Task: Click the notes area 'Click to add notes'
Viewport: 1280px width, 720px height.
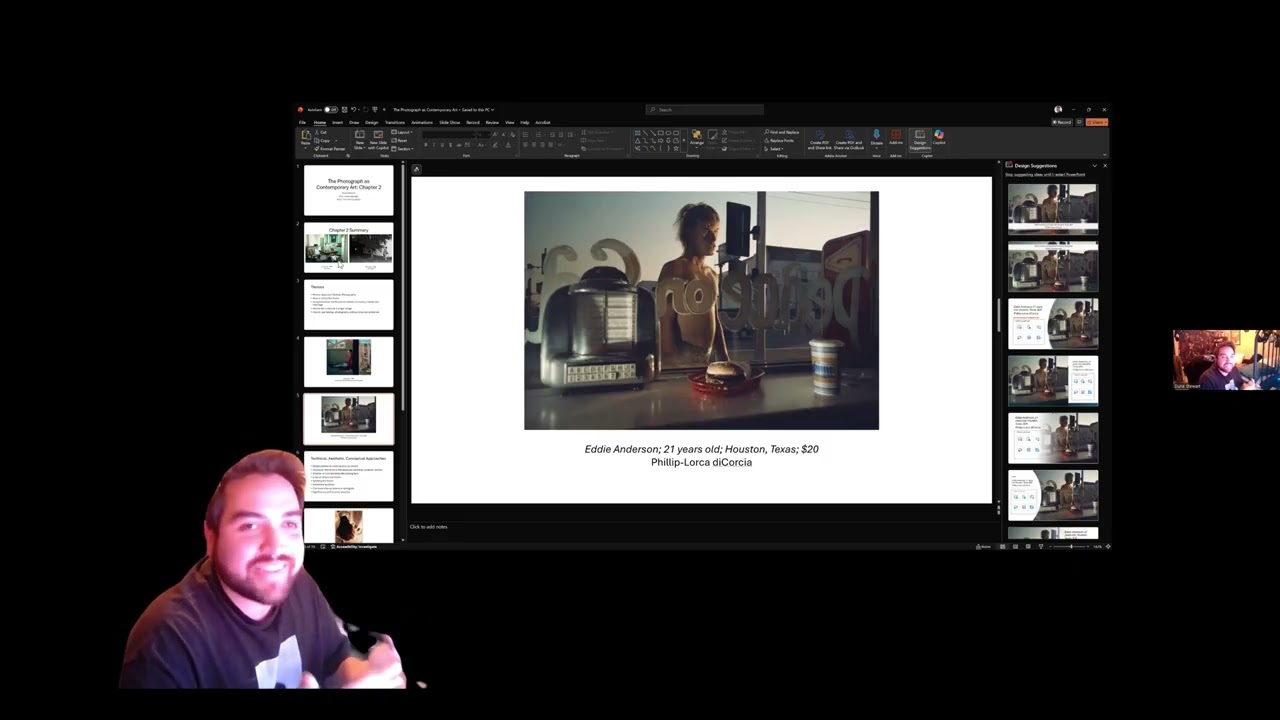Action: 429,527
